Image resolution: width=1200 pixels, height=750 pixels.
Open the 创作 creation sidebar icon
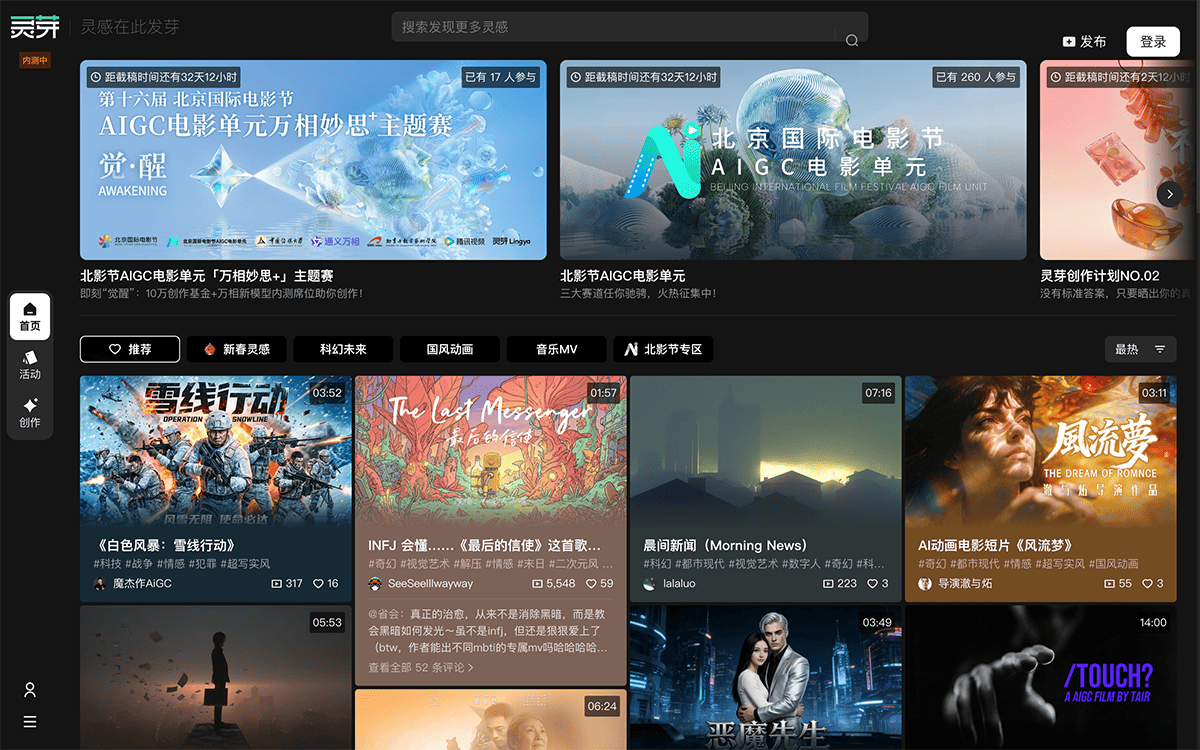click(30, 412)
